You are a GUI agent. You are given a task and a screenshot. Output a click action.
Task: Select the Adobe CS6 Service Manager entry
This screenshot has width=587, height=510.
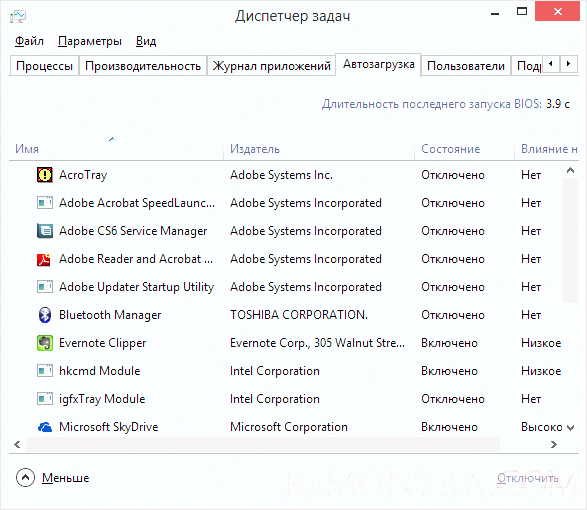point(133,231)
